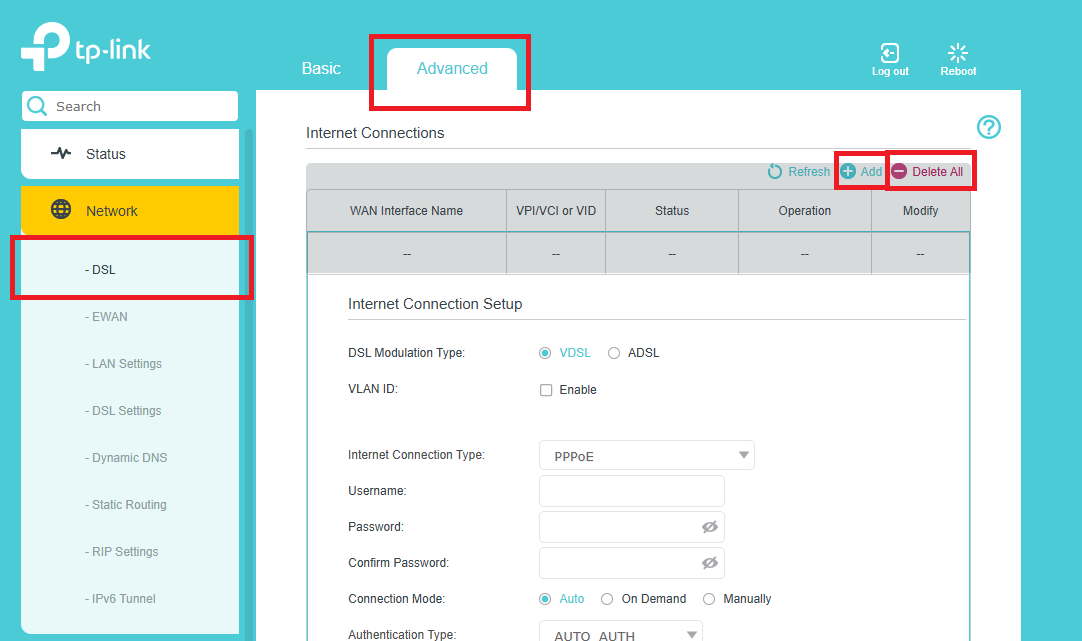Screen dimensions: 1082x641
Task: Enable the VLAN ID checkbox
Action: click(545, 389)
